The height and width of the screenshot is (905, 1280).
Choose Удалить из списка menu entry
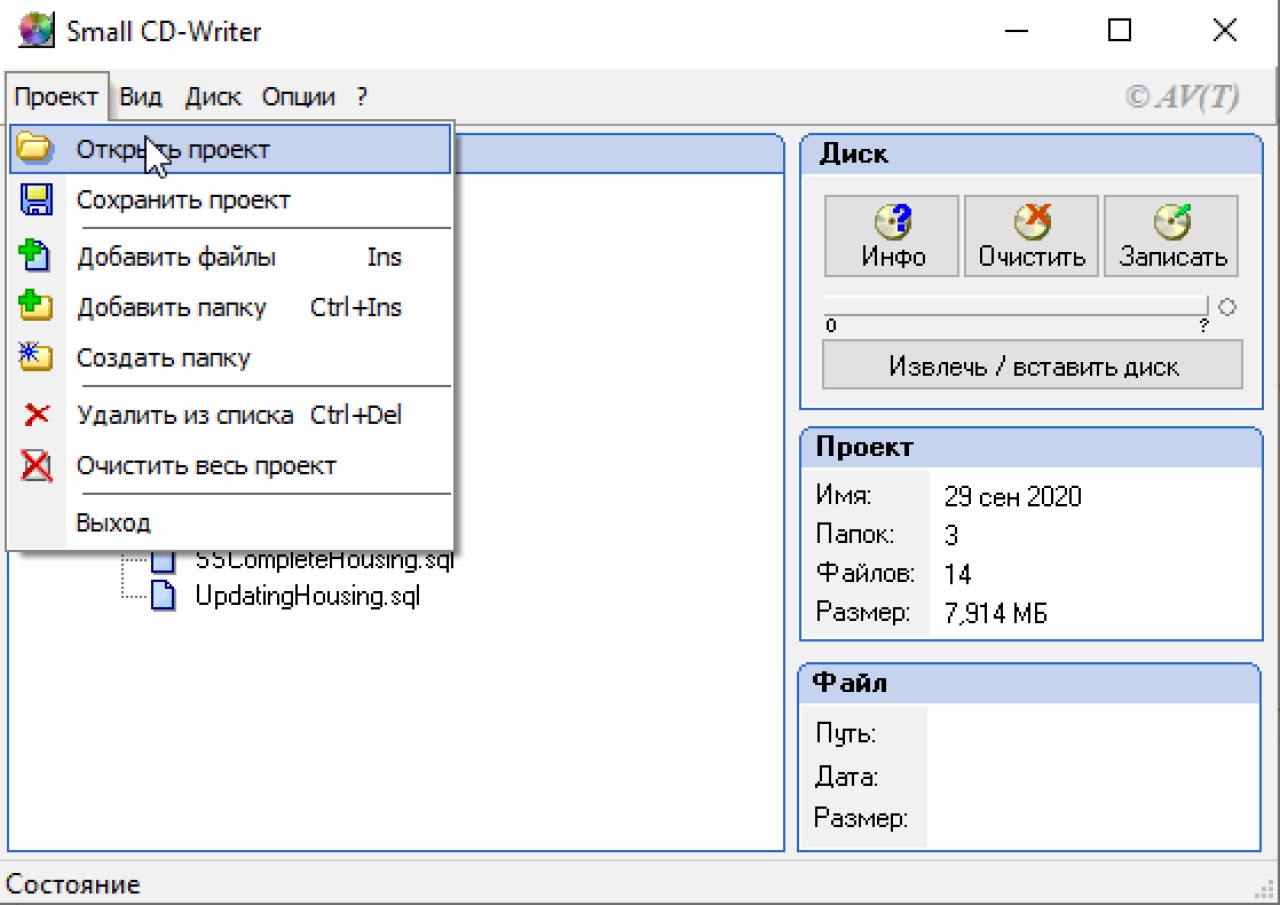[230, 415]
